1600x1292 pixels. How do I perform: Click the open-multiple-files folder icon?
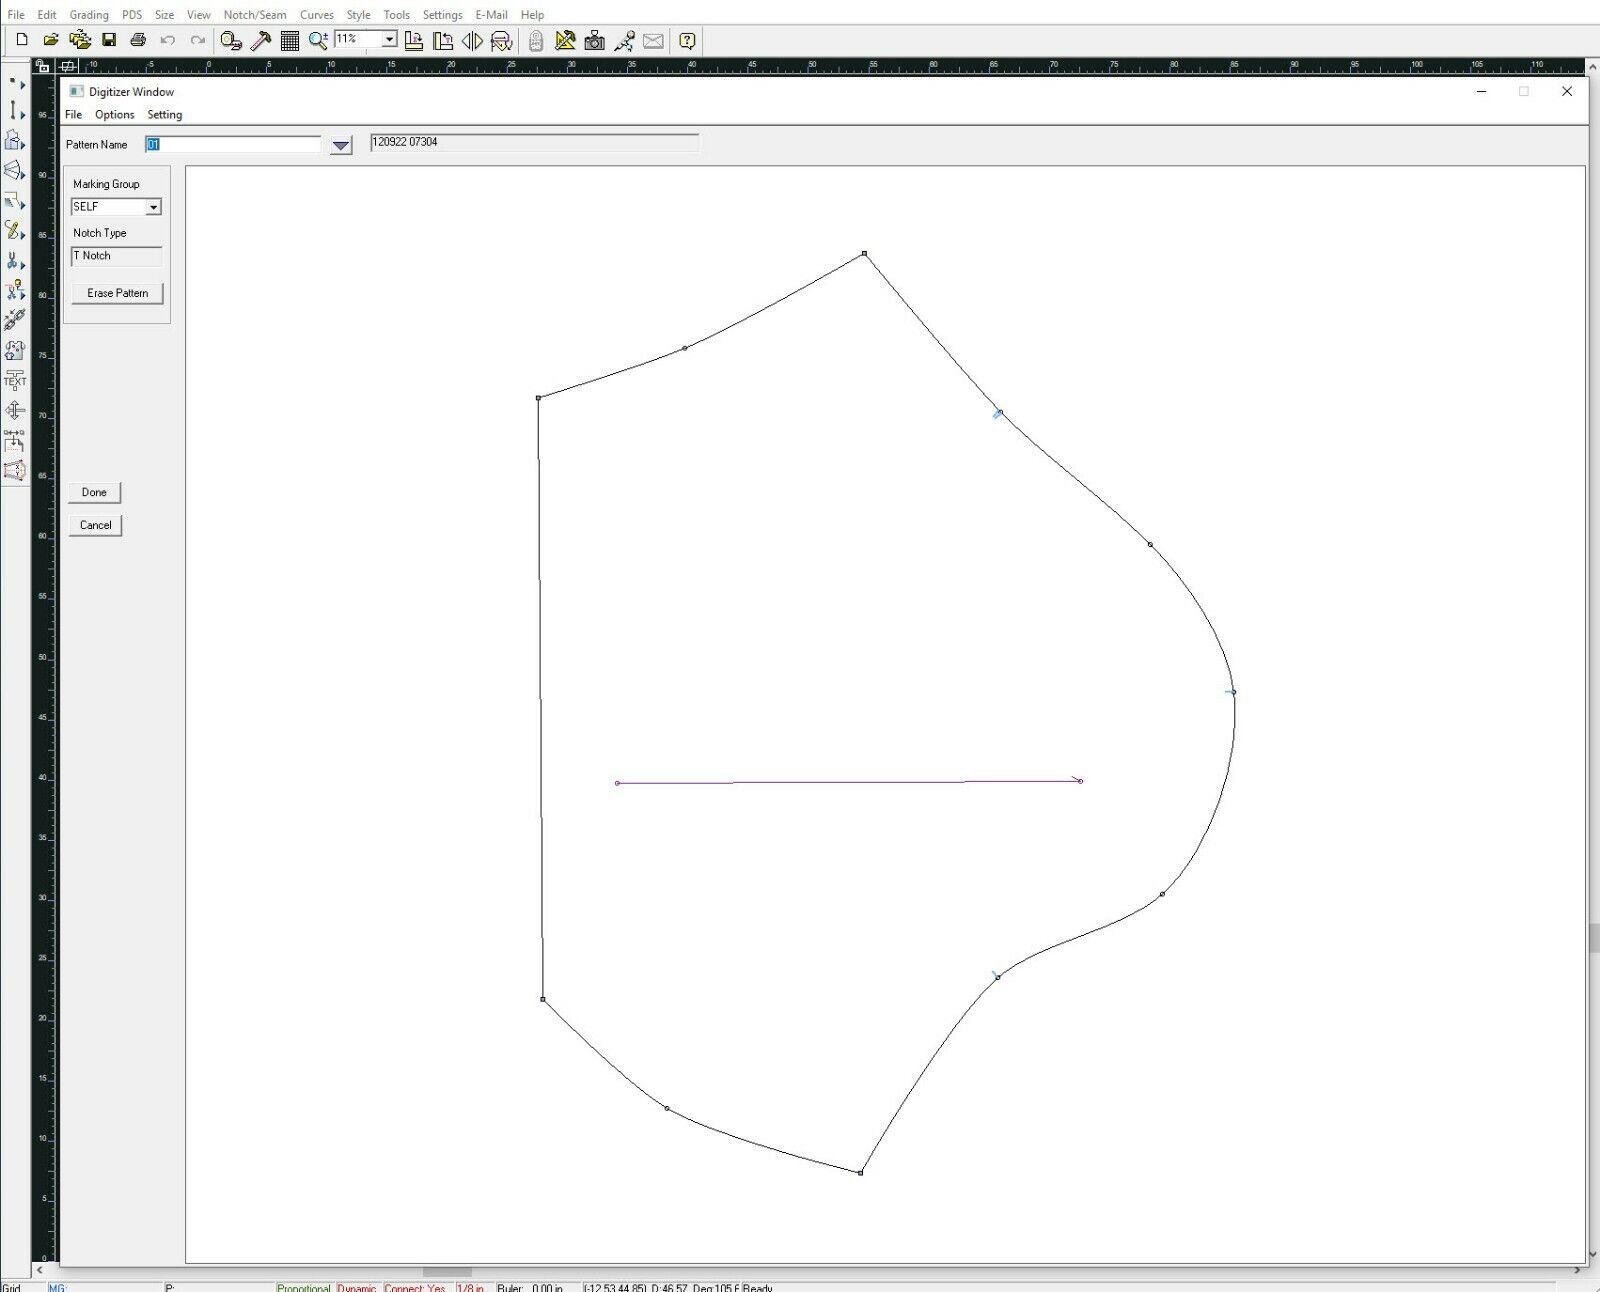click(80, 40)
